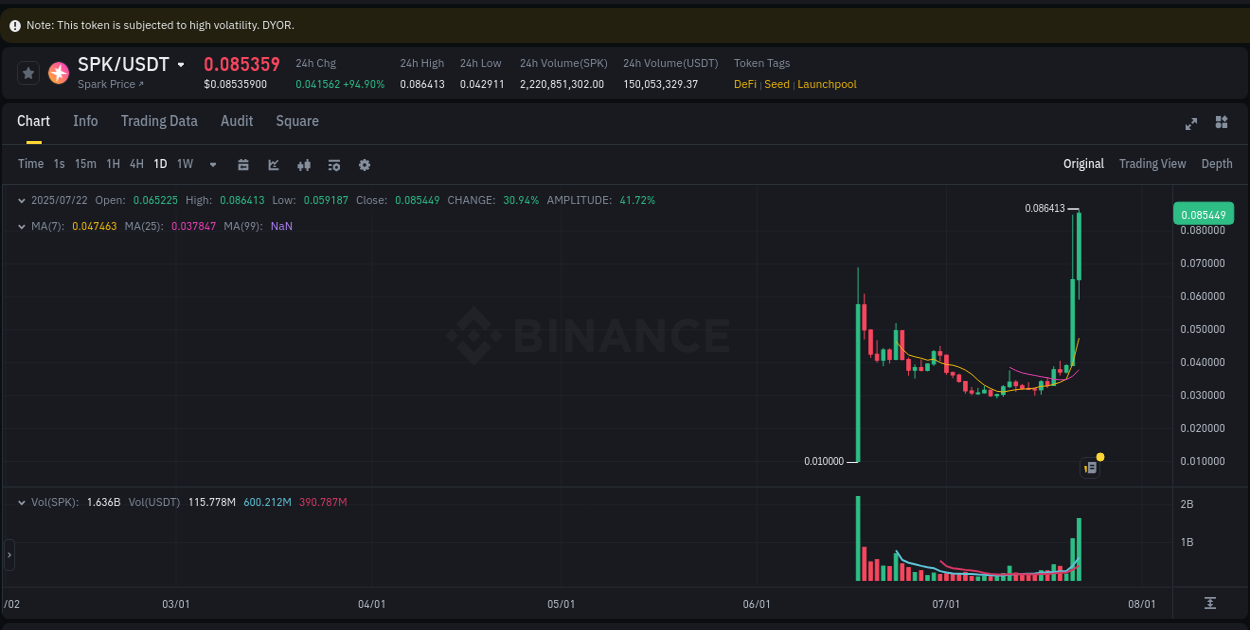
Task: Select the line chart style icon
Action: 273,164
